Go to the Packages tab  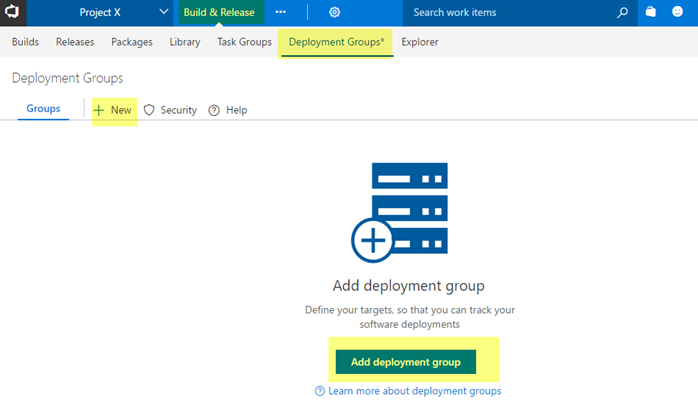coord(132,42)
